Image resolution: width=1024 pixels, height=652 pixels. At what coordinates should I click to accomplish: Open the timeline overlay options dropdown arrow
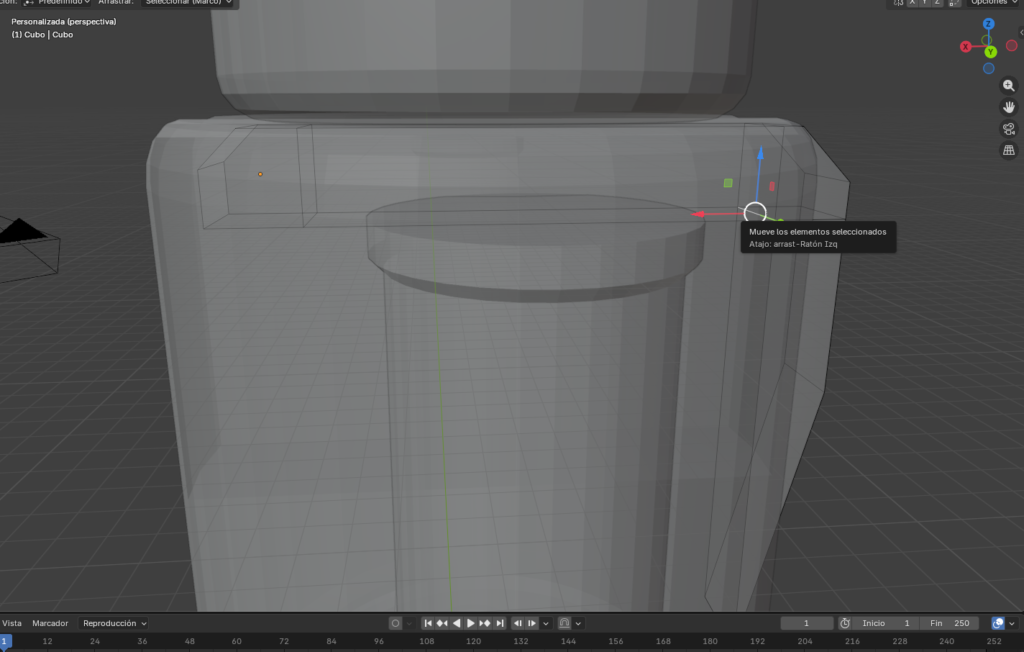(1012, 623)
